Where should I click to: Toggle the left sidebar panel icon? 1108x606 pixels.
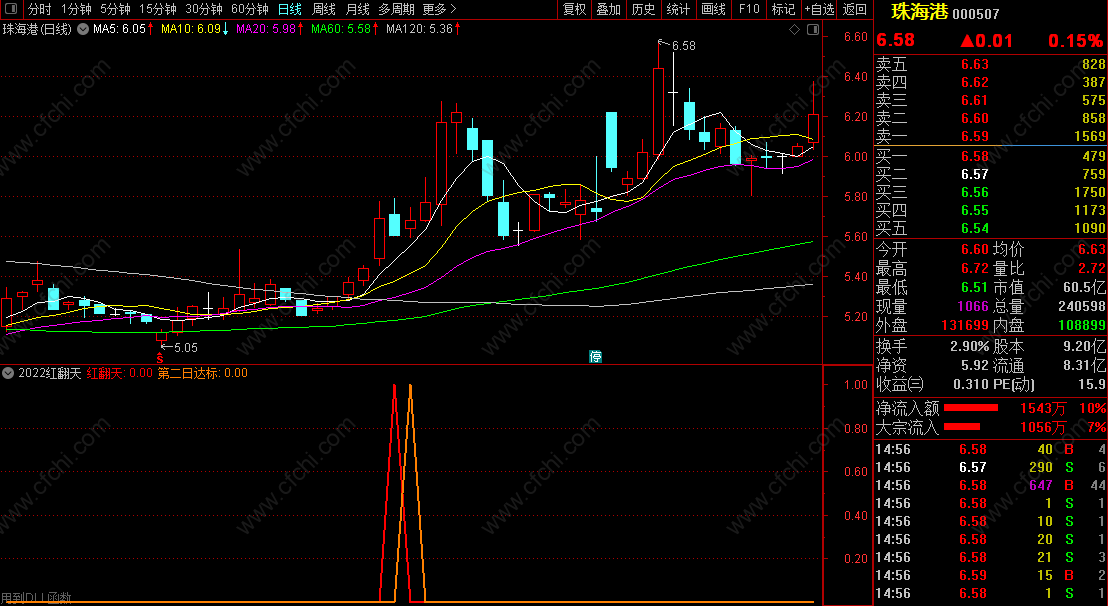[x=11, y=9]
